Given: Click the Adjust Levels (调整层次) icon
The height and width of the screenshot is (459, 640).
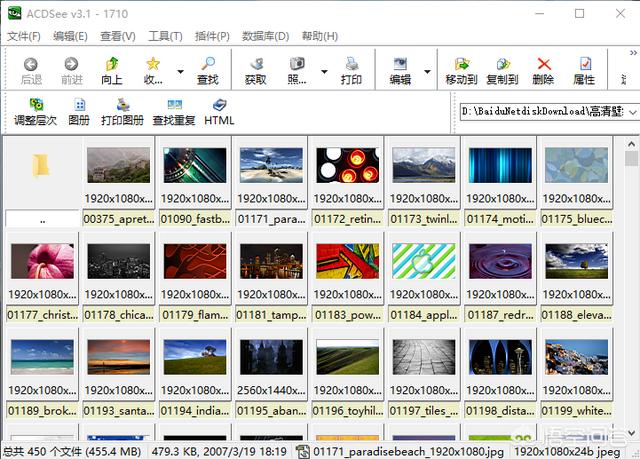Looking at the screenshot, I should click(x=36, y=105).
